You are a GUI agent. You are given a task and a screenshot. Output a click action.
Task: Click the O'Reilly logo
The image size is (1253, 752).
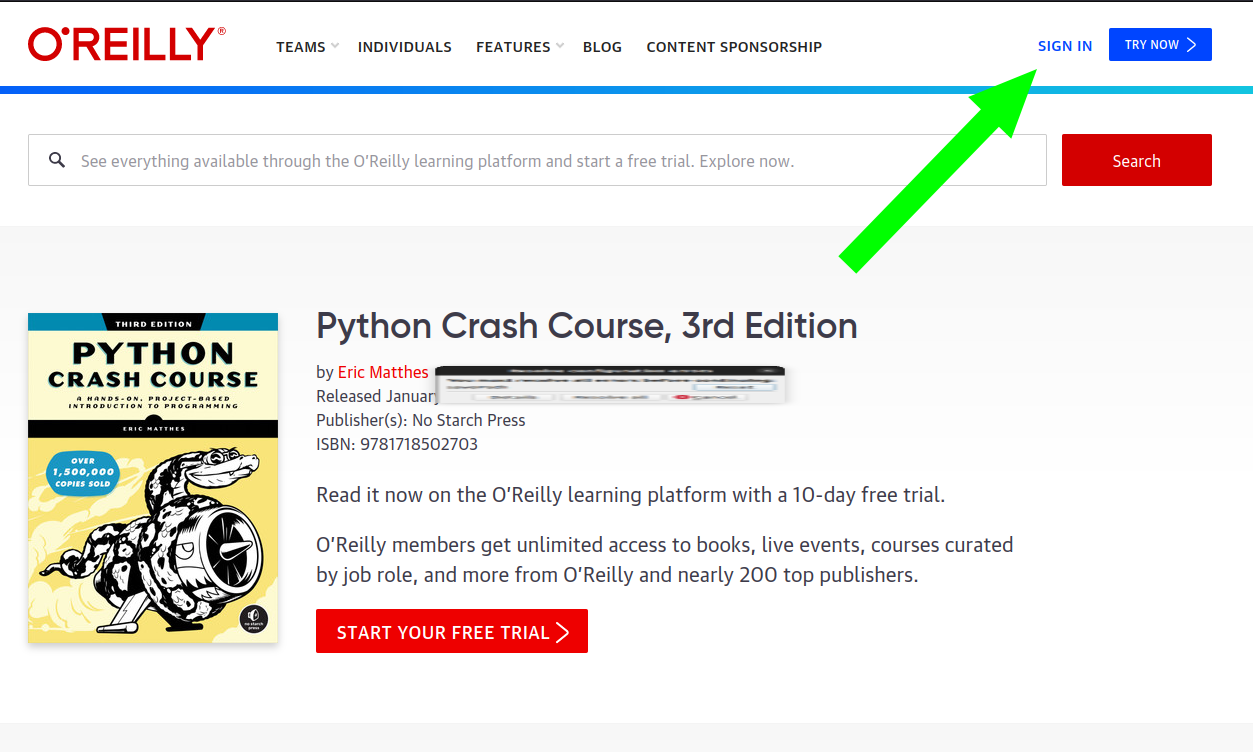click(x=127, y=45)
